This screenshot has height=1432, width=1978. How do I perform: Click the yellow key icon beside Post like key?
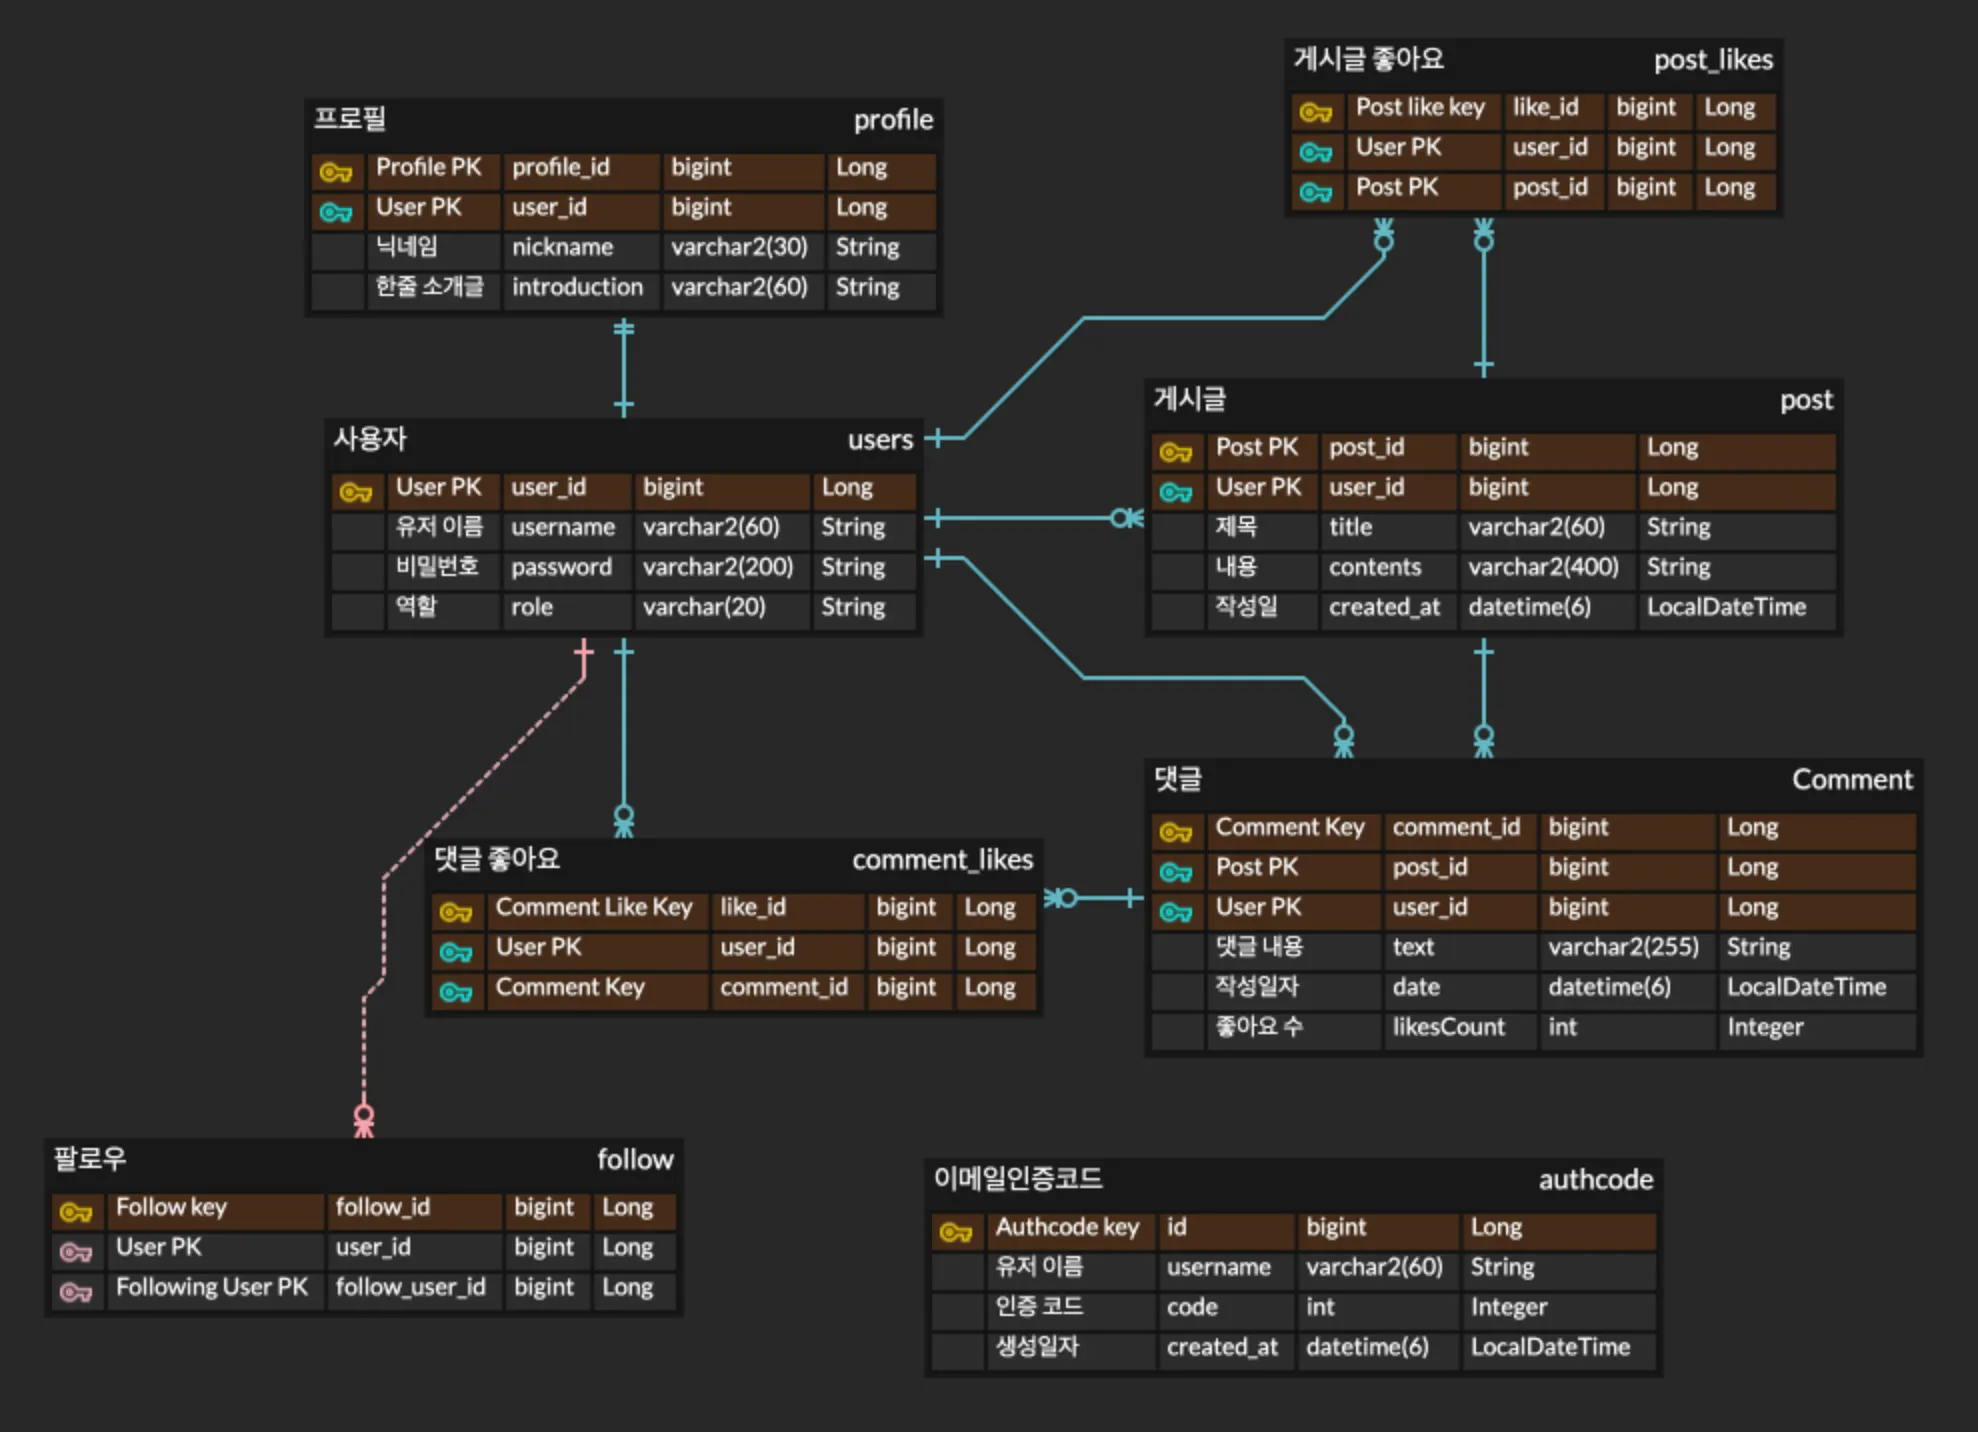tap(1316, 112)
